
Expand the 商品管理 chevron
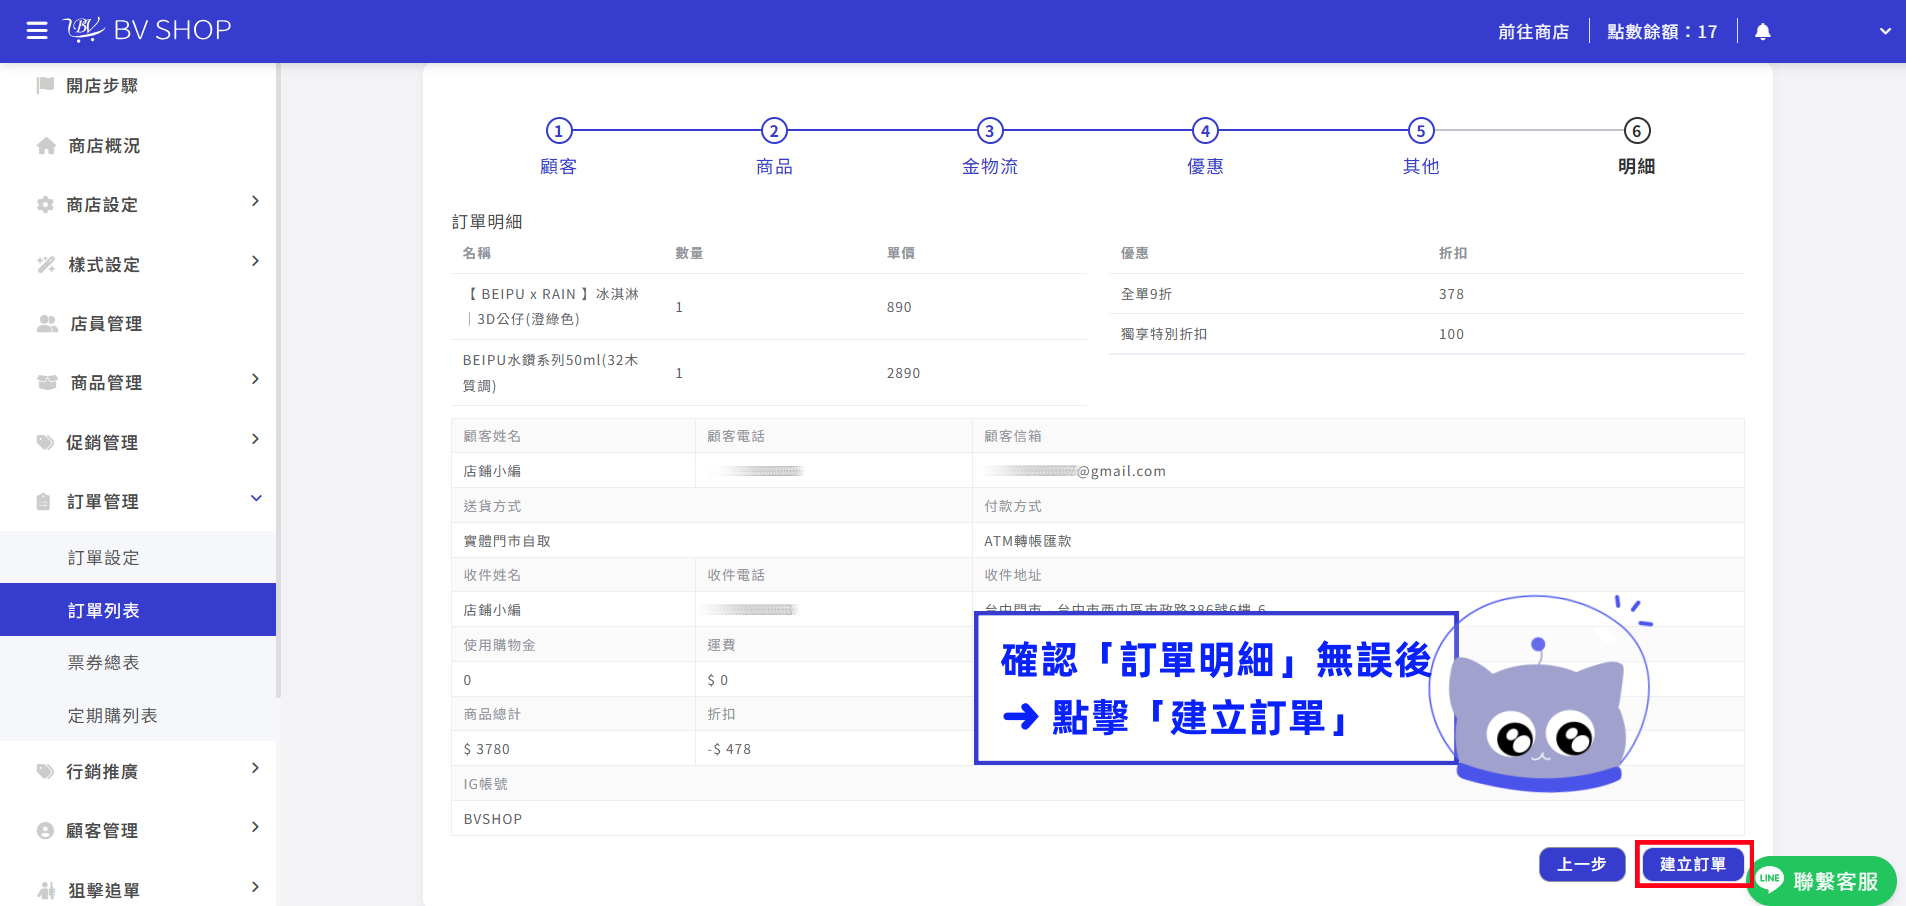[256, 379]
